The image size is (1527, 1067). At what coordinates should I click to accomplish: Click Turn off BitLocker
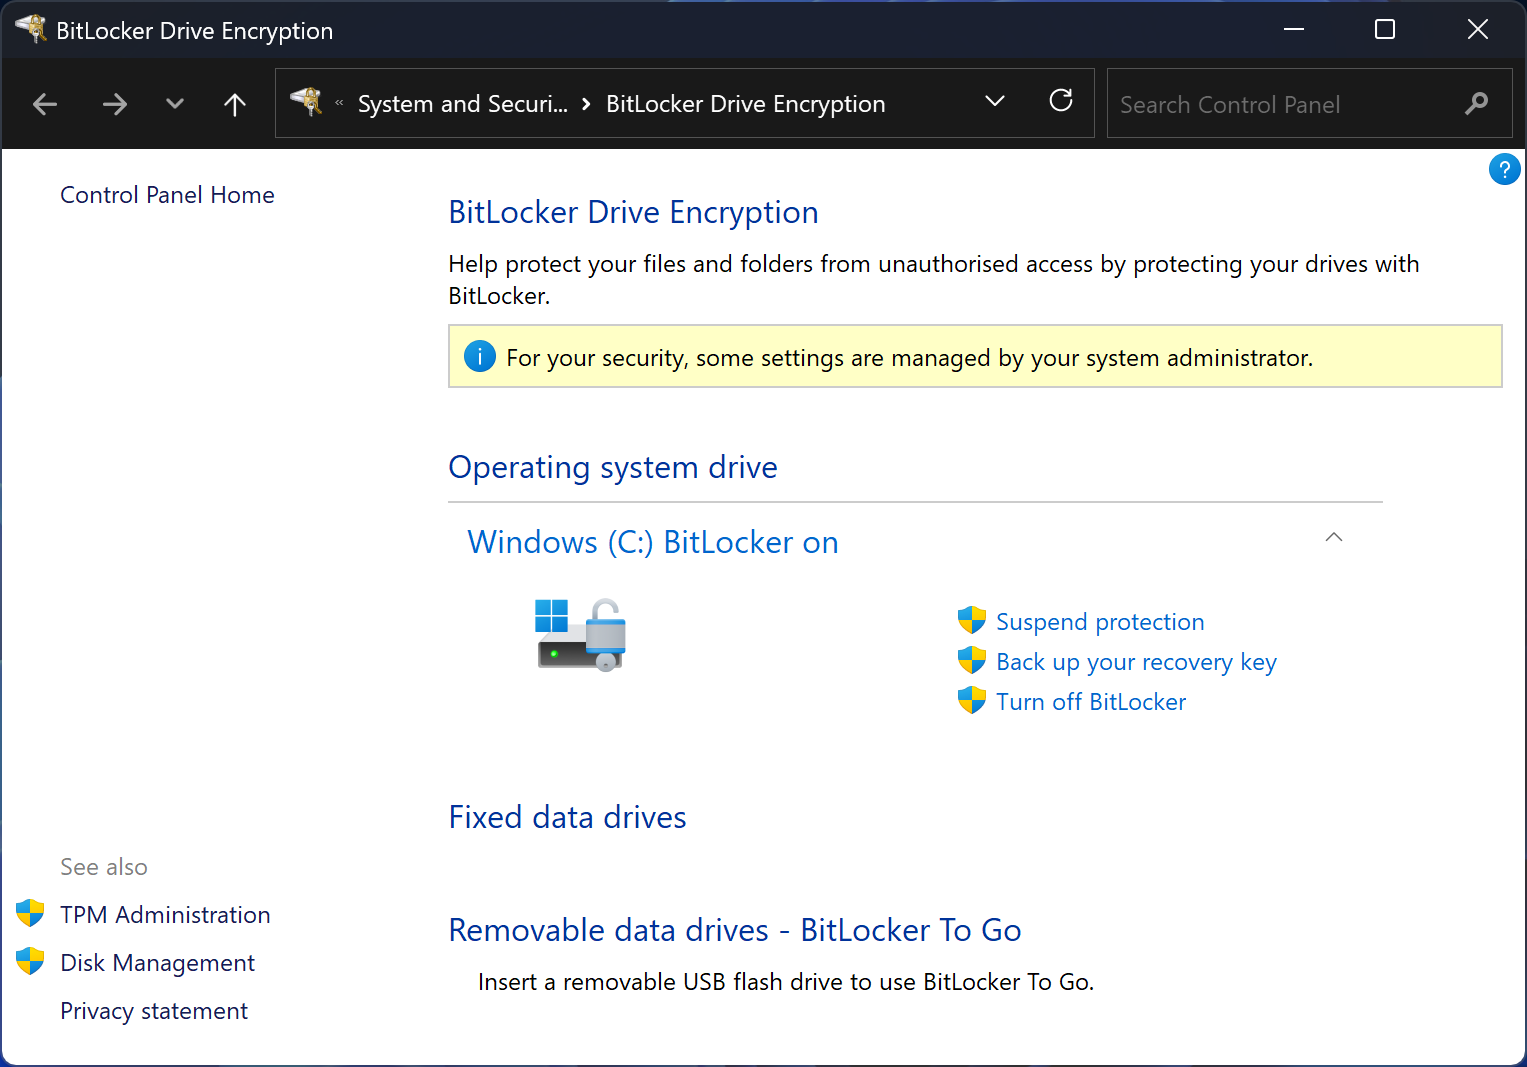click(1090, 702)
